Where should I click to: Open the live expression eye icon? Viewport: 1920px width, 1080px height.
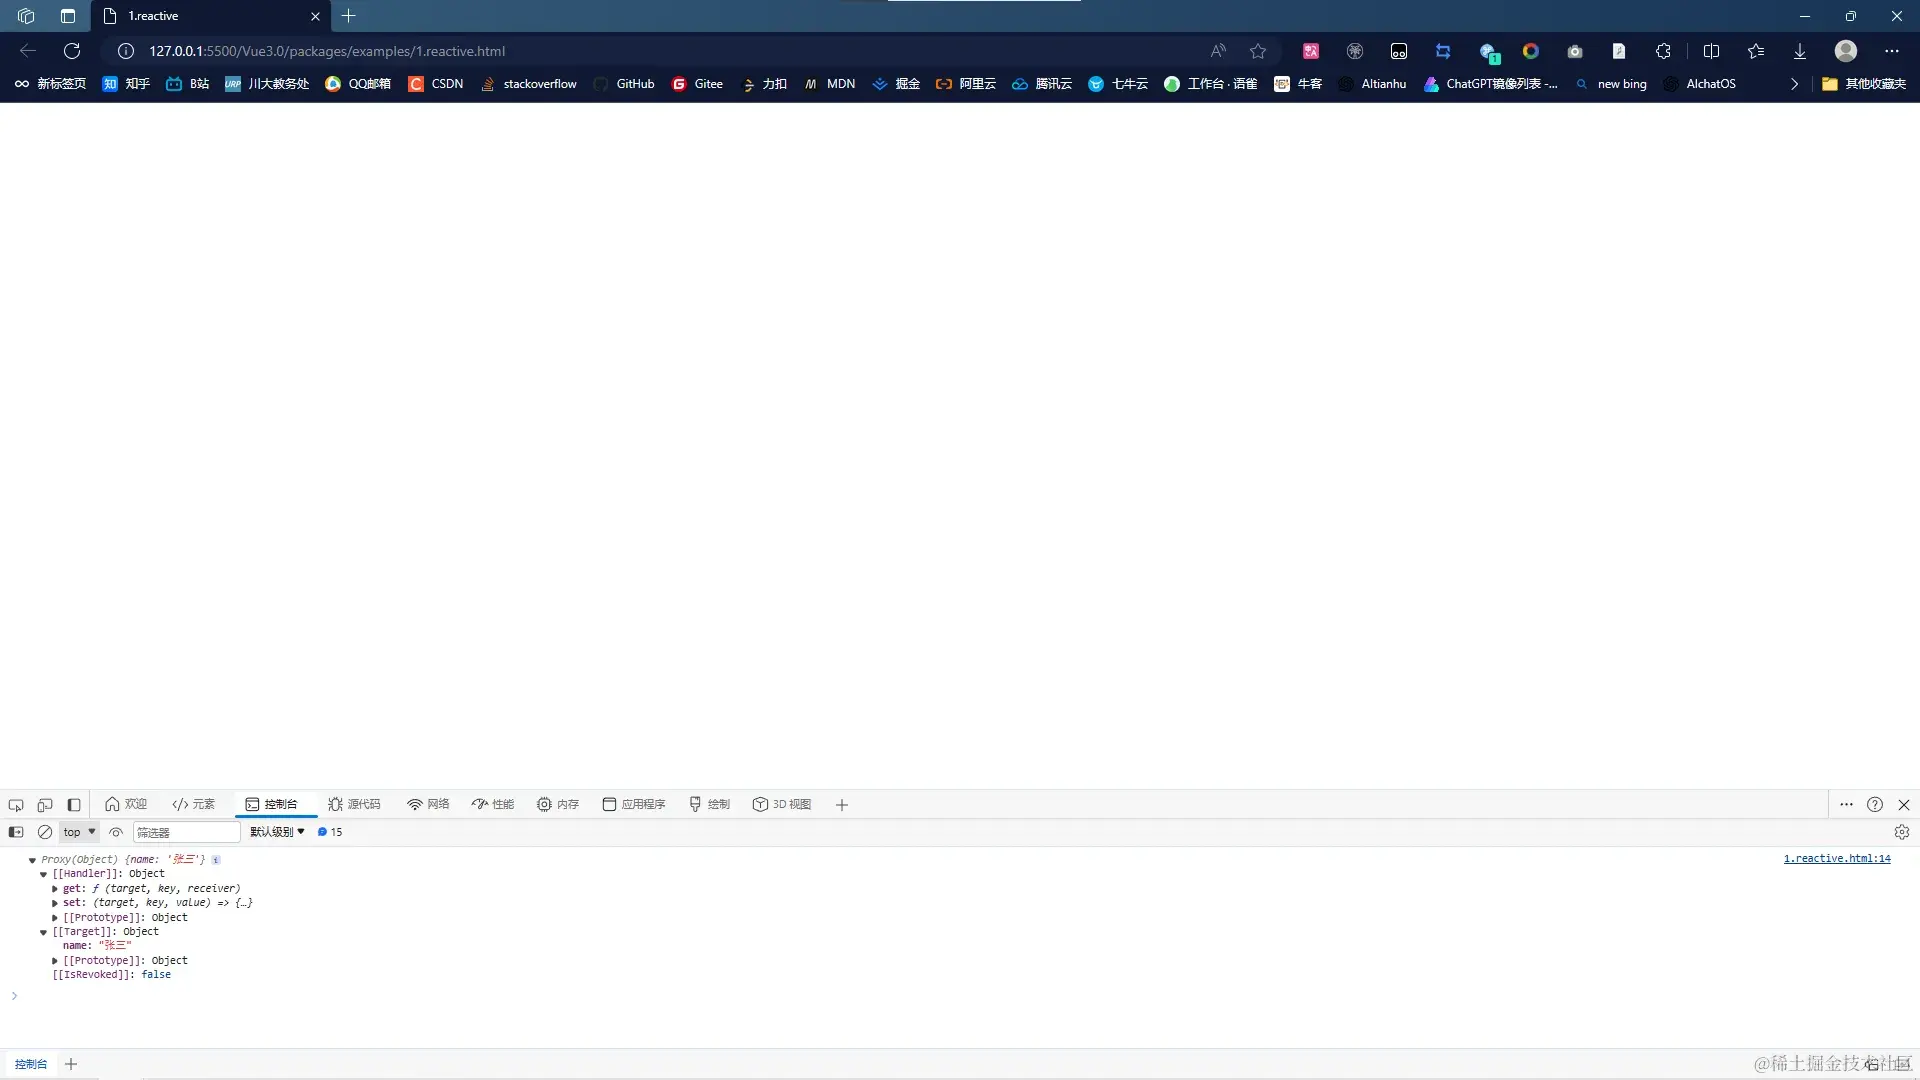[116, 831]
